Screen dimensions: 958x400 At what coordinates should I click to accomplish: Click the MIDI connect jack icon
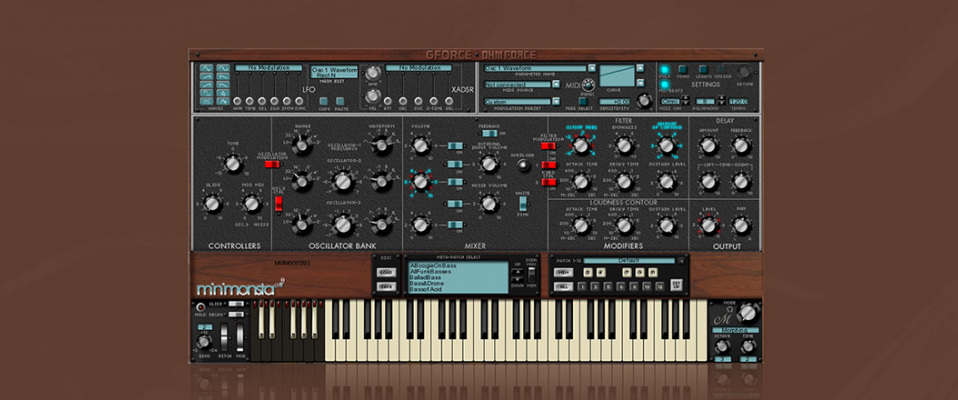click(x=589, y=85)
